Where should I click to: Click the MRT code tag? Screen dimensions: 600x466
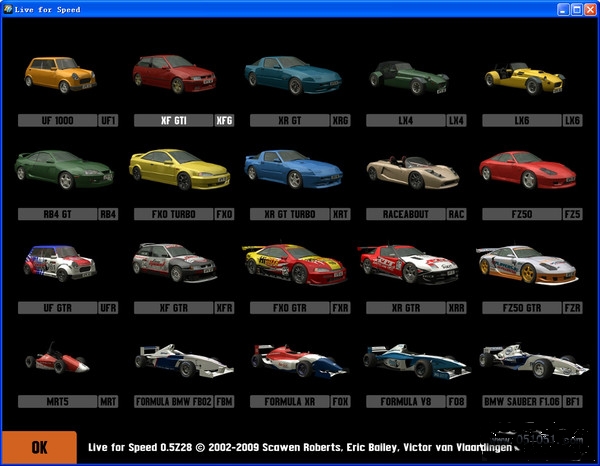tap(108, 402)
